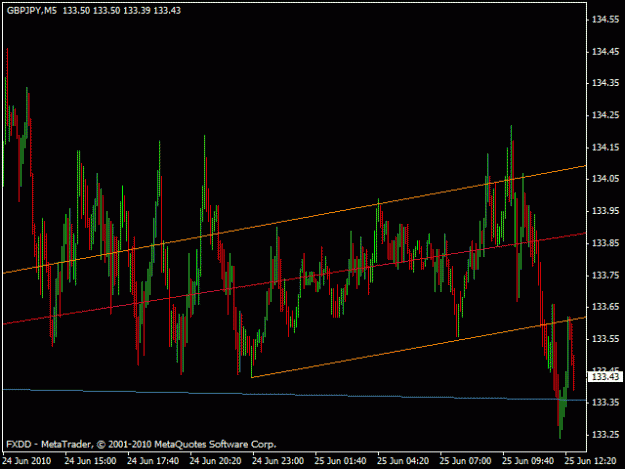Click the 134.05 price axis label
Image resolution: width=625 pixels, height=469 pixels.
(x=605, y=179)
